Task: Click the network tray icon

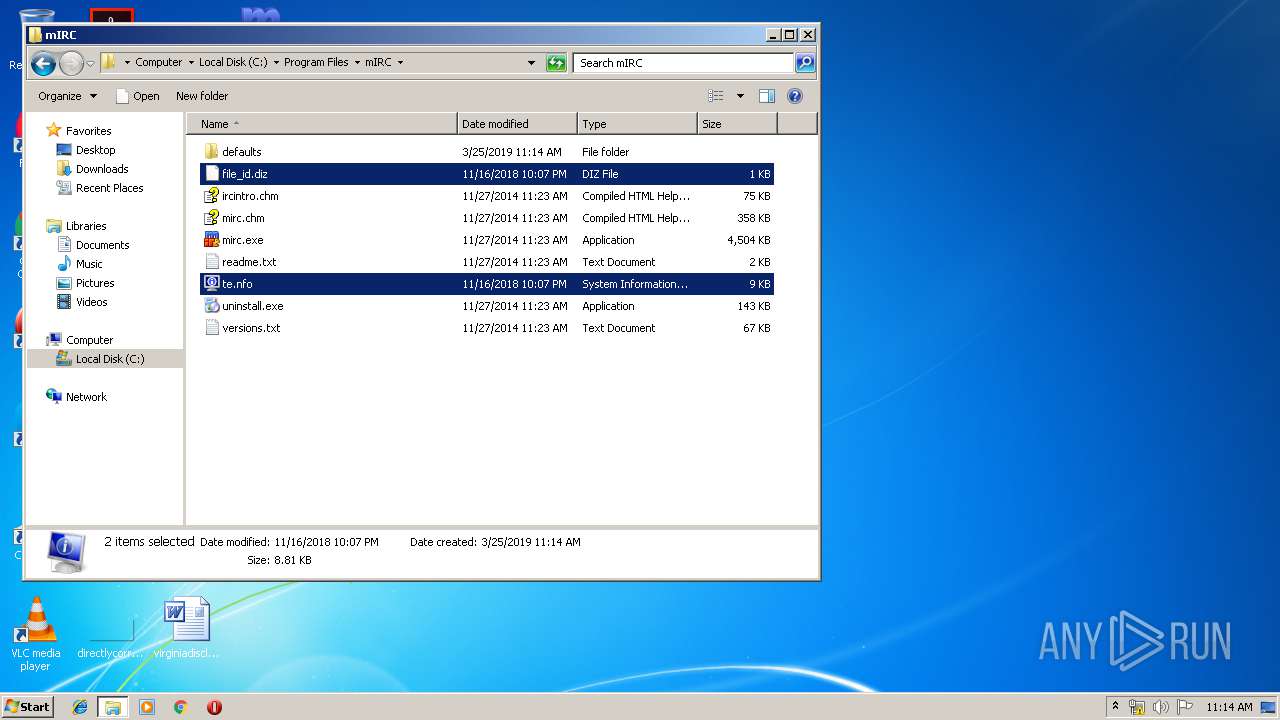Action: [1137, 707]
